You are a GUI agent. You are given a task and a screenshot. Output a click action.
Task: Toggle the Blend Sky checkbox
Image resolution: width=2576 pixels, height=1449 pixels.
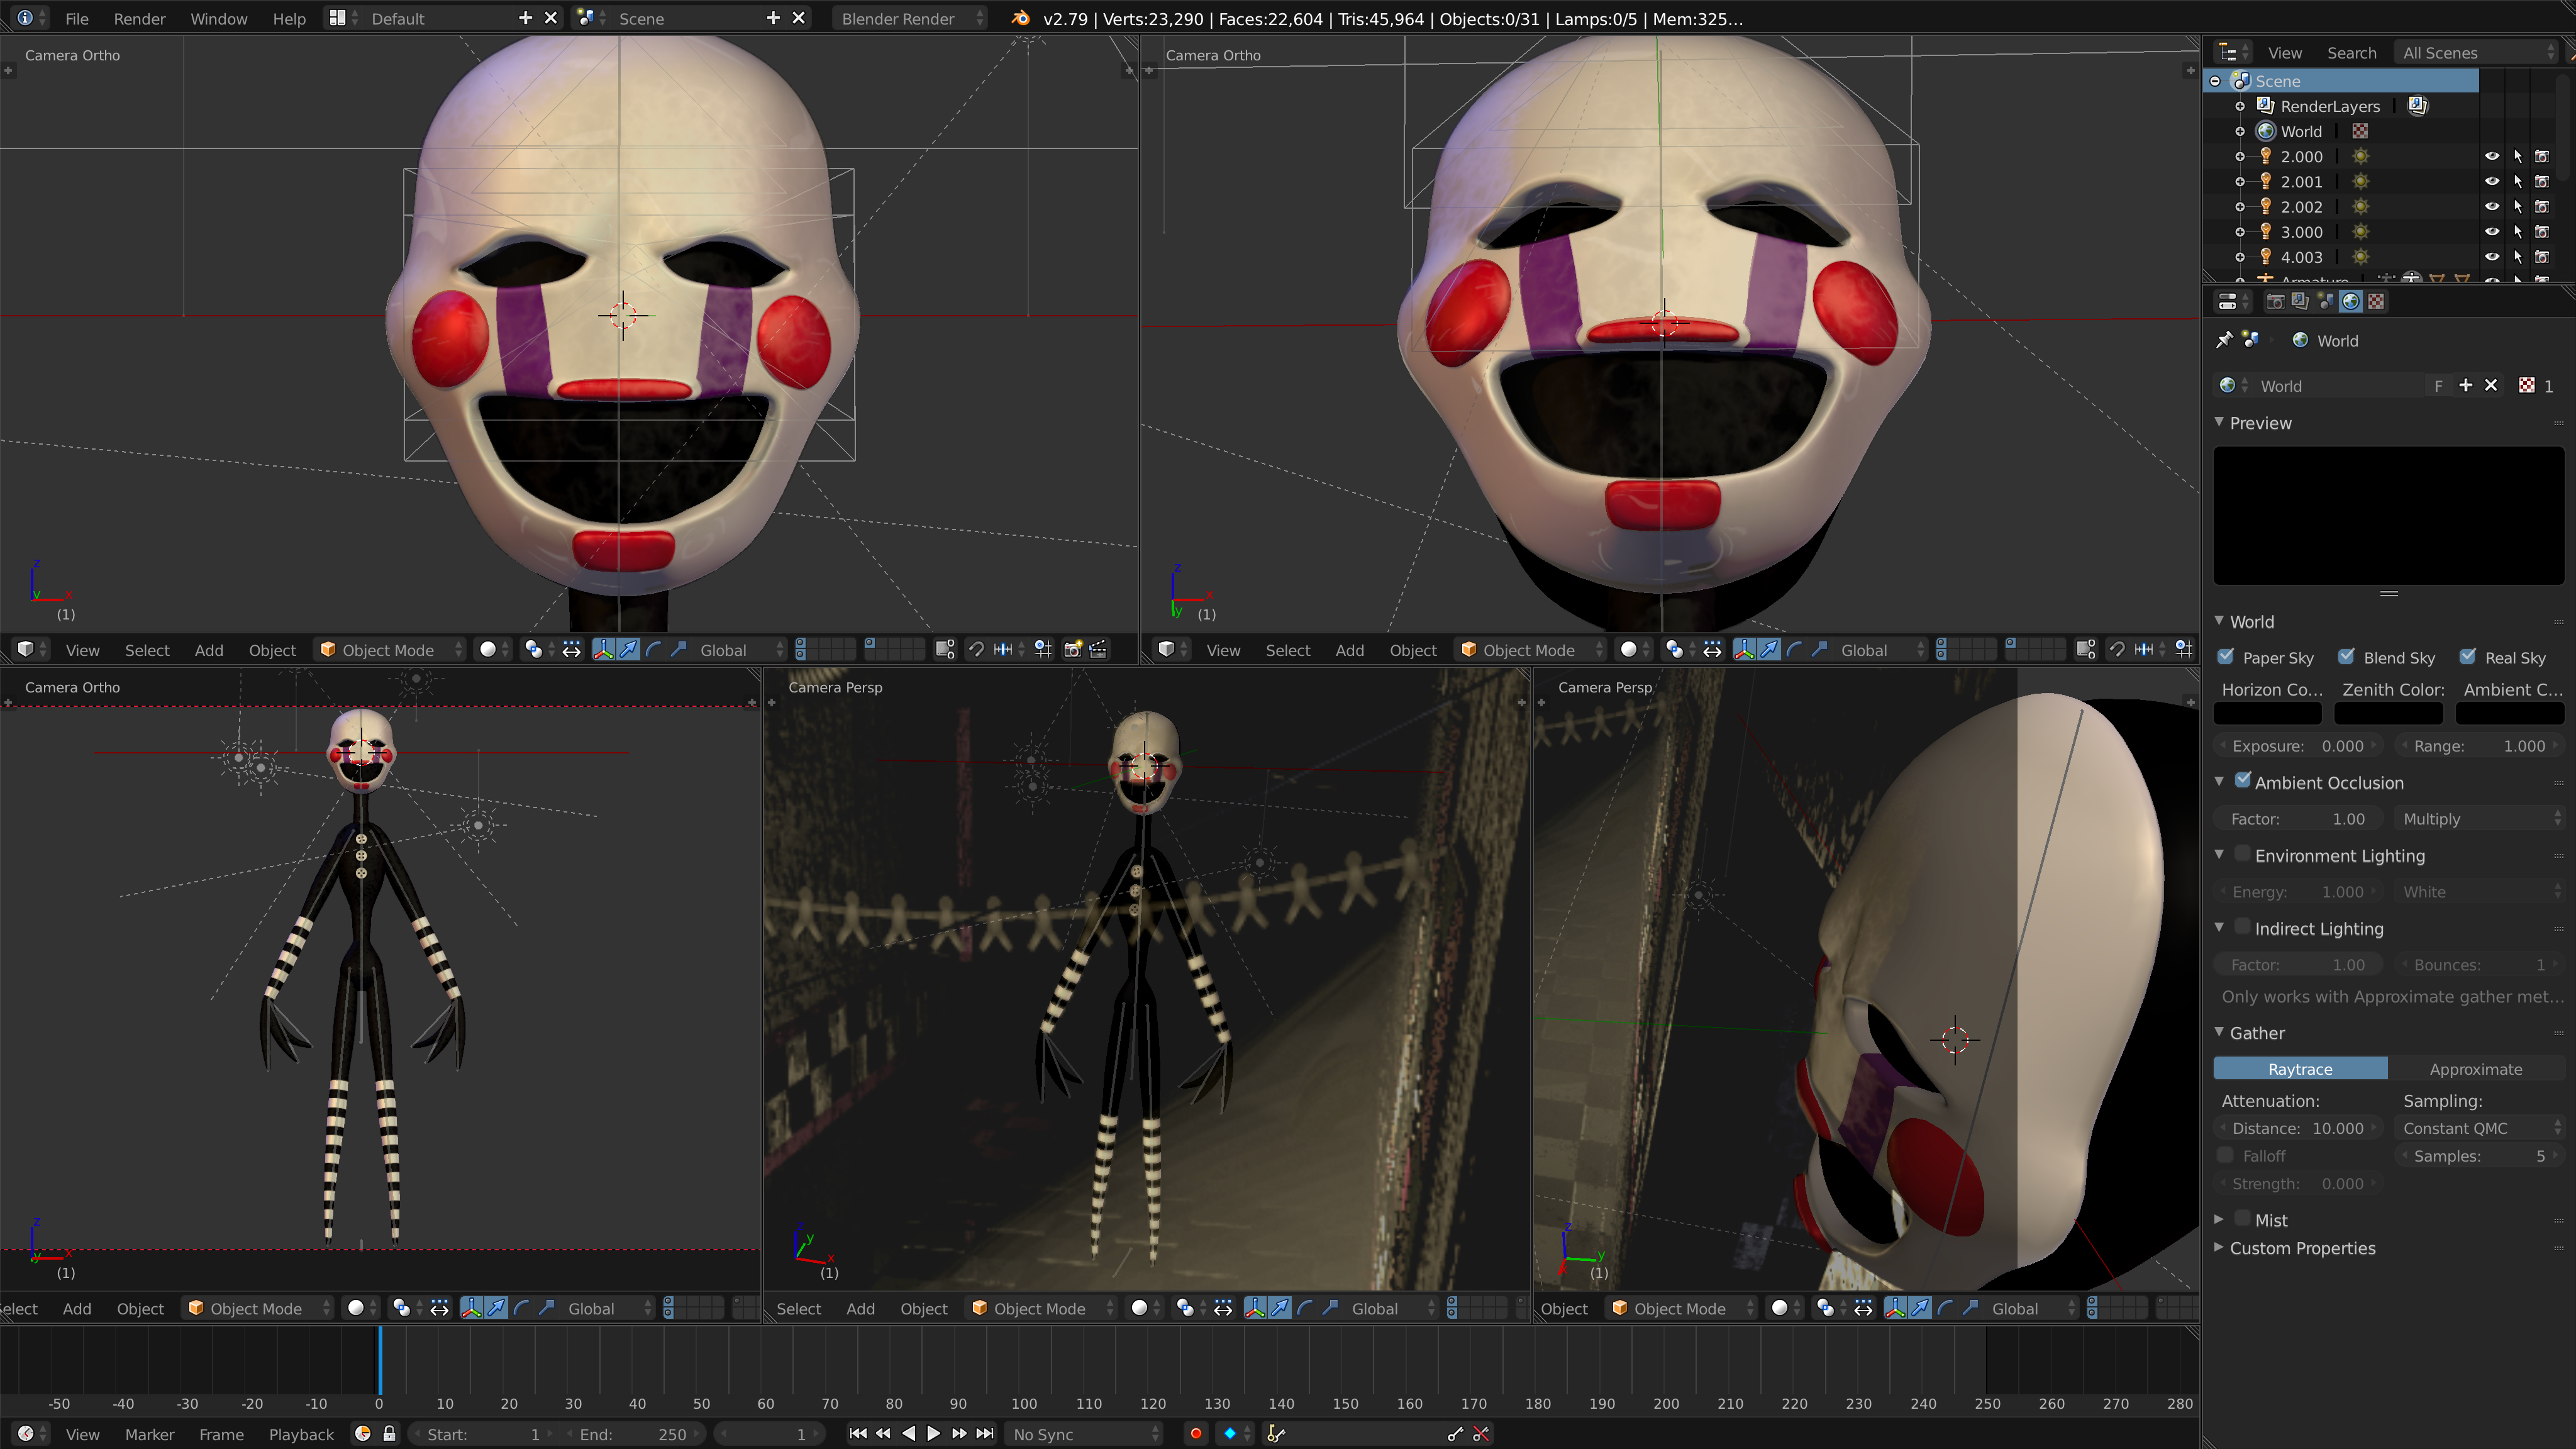pos(2346,657)
